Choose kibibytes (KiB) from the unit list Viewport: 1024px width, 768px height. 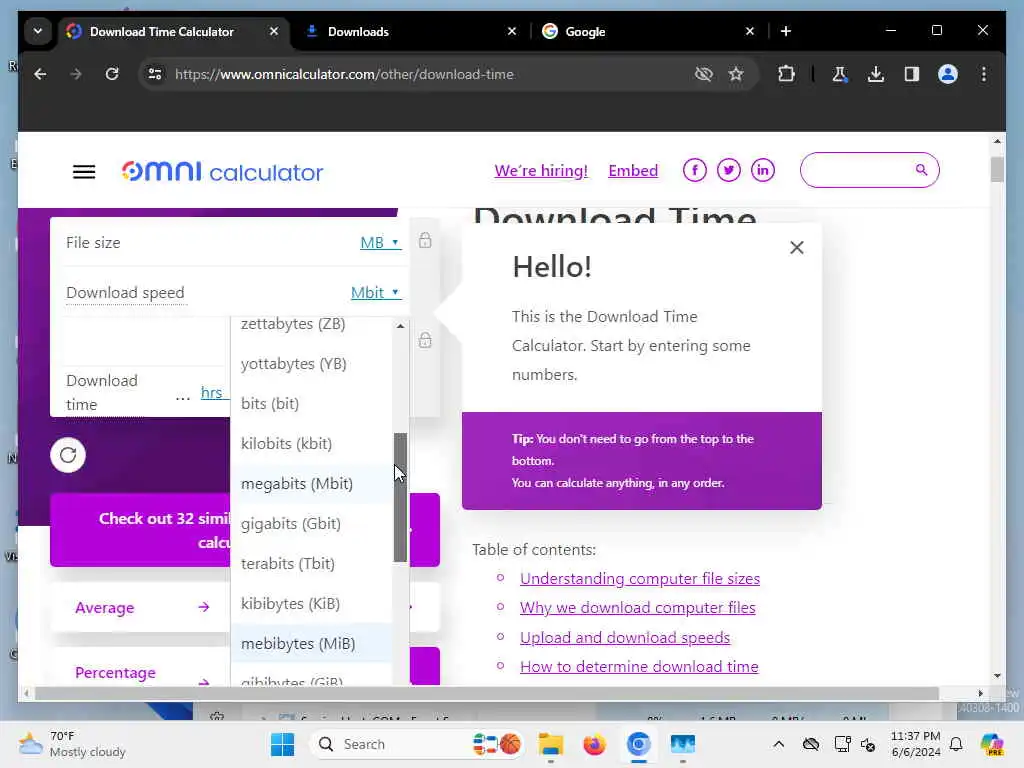[x=312, y=603]
